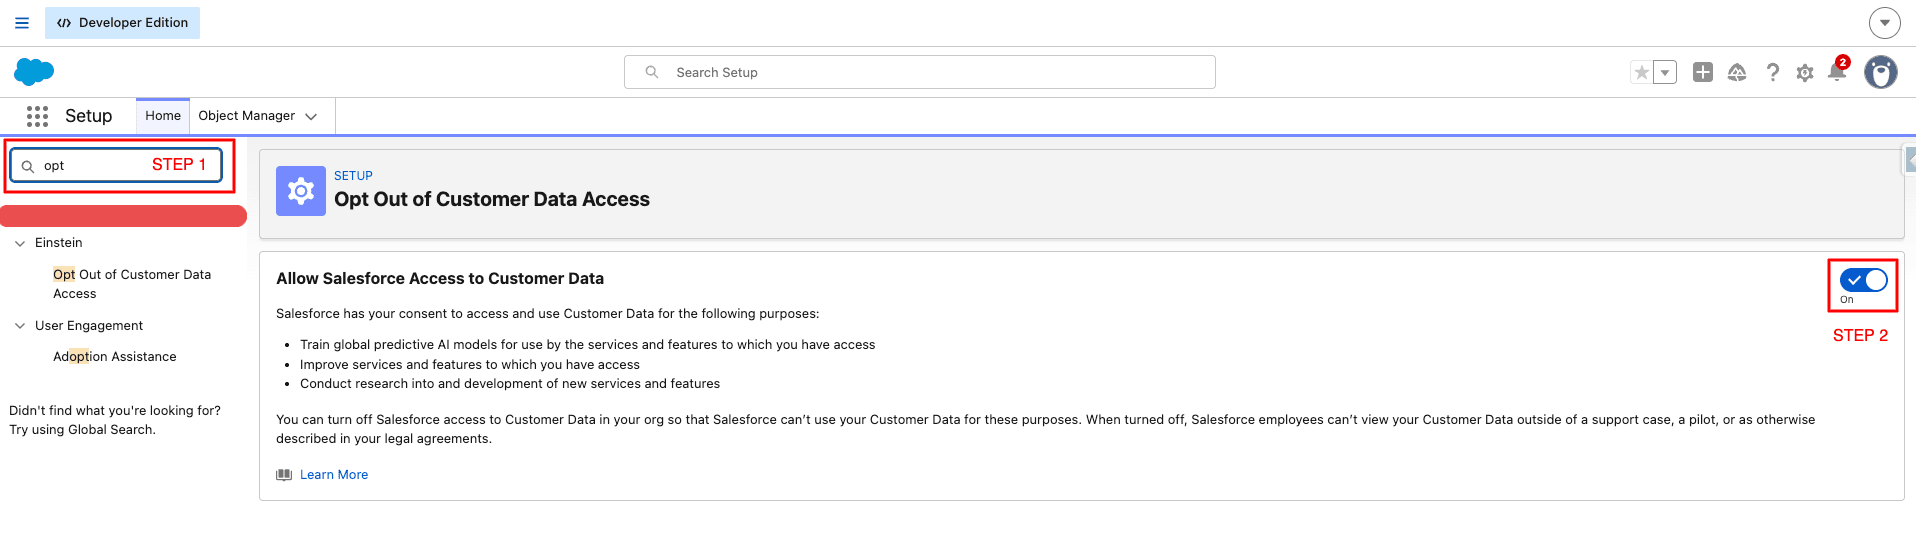This screenshot has height=559, width=1916.
Task: Collapse the Einstein section
Action: pos(20,243)
